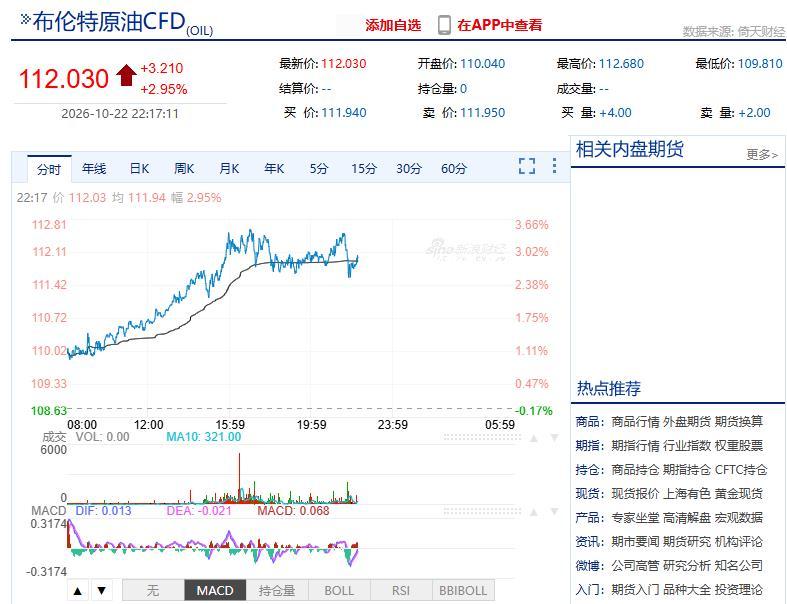The height and width of the screenshot is (604, 787).
Task: Open the 周K chart tab
Action: point(184,169)
